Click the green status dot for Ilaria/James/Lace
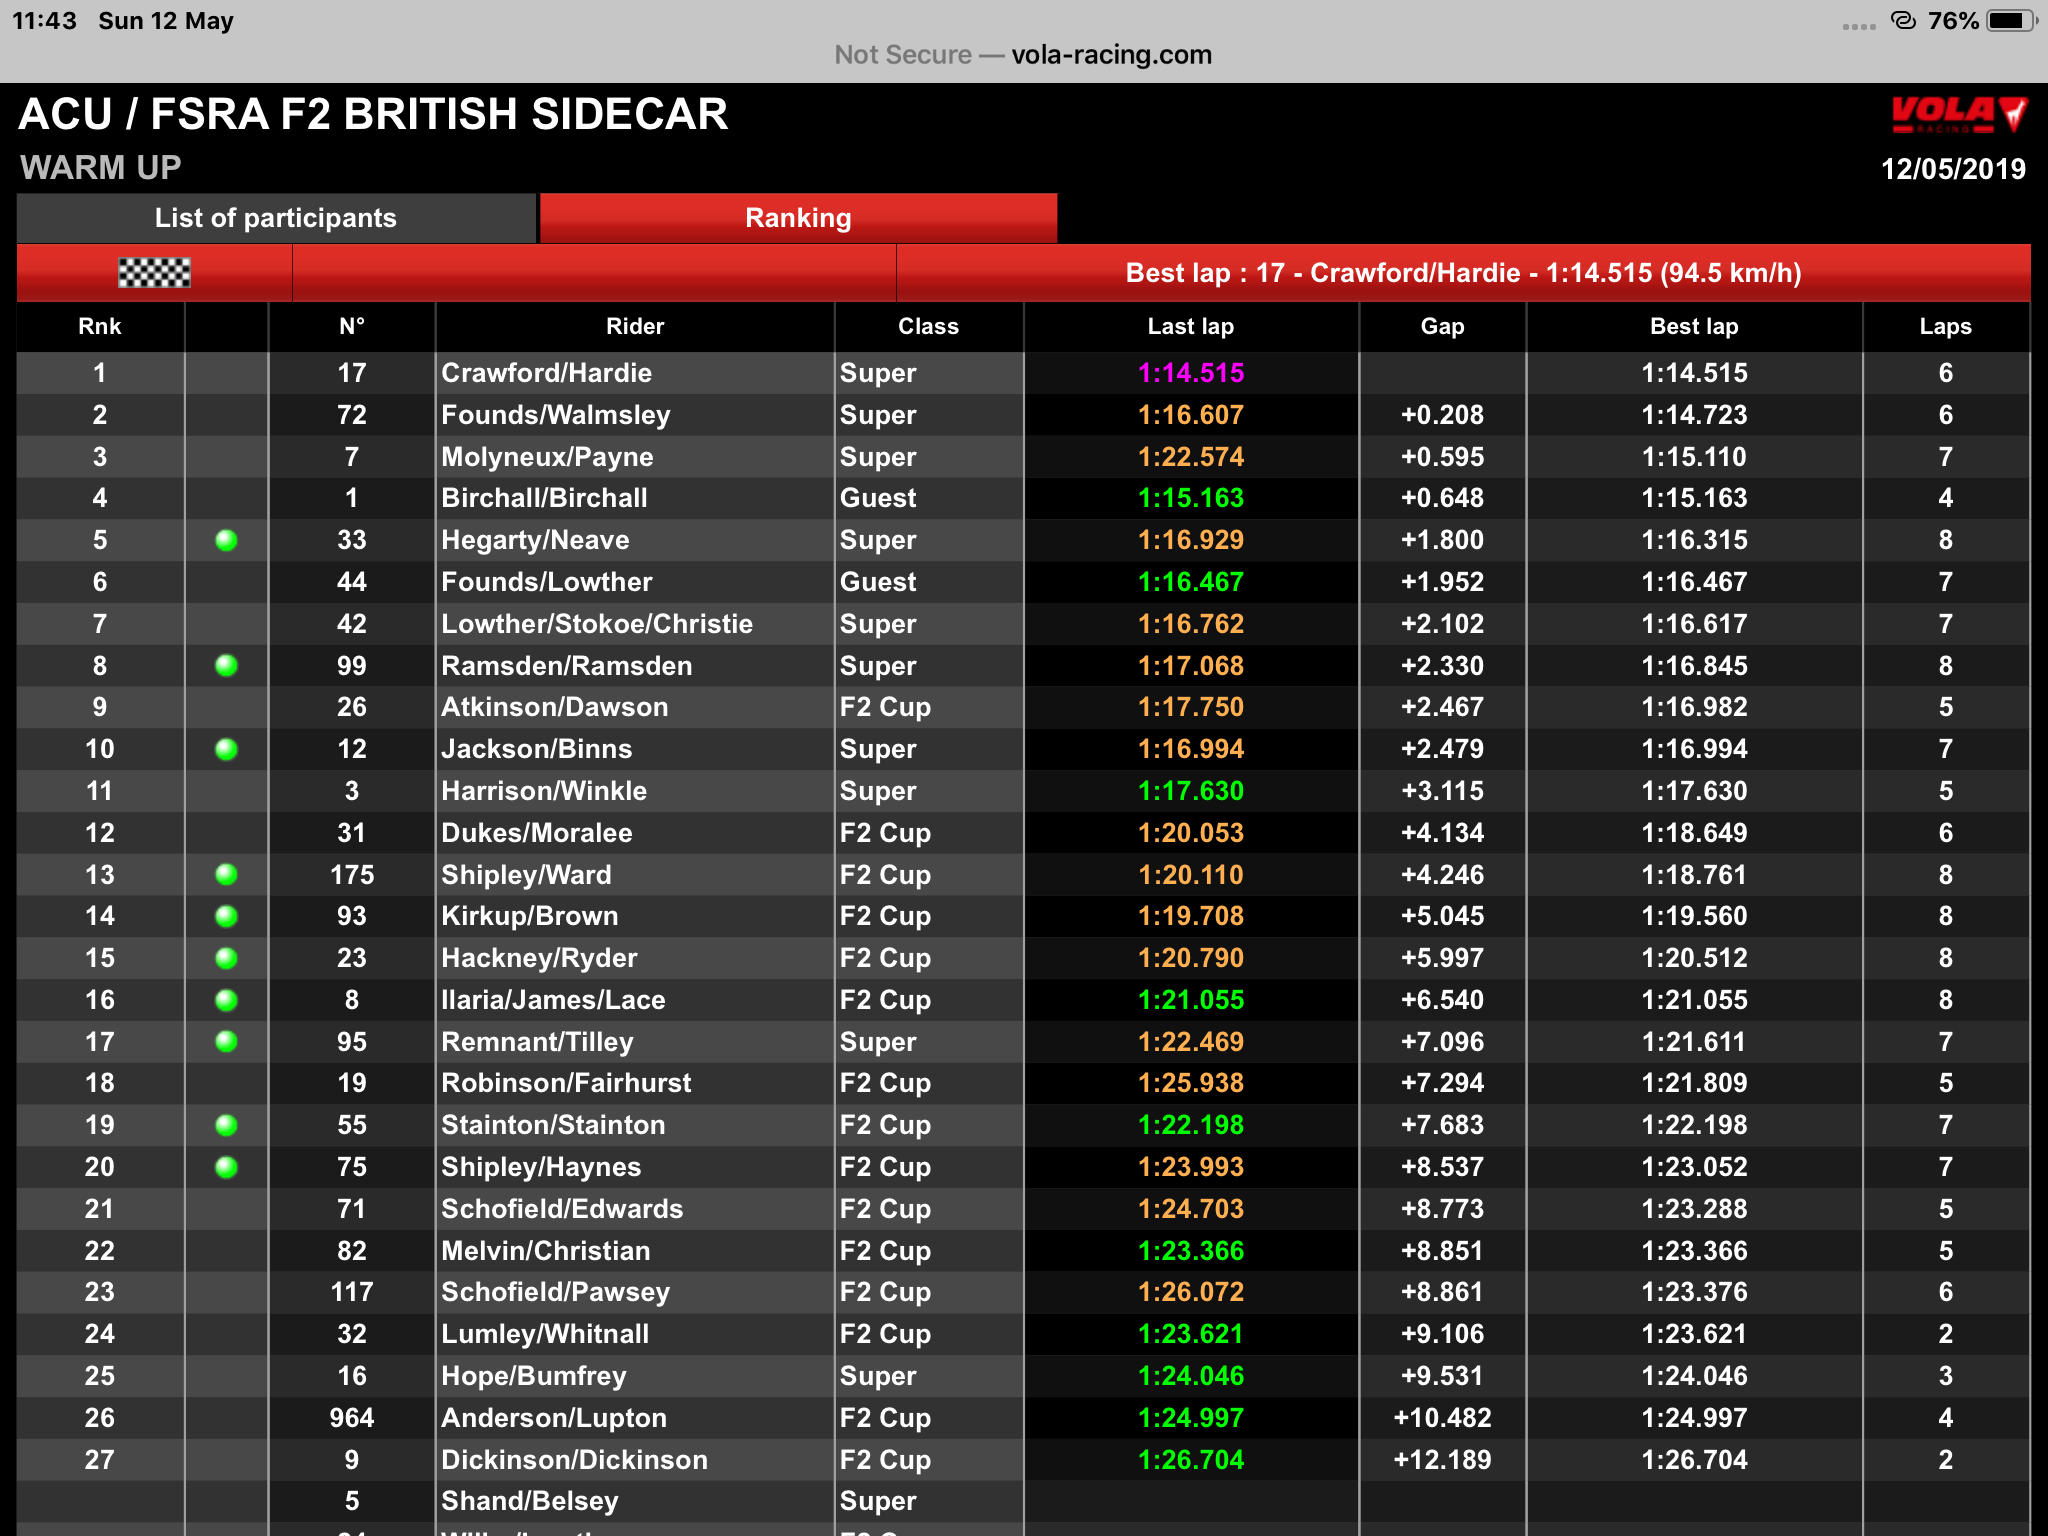 [x=227, y=1000]
